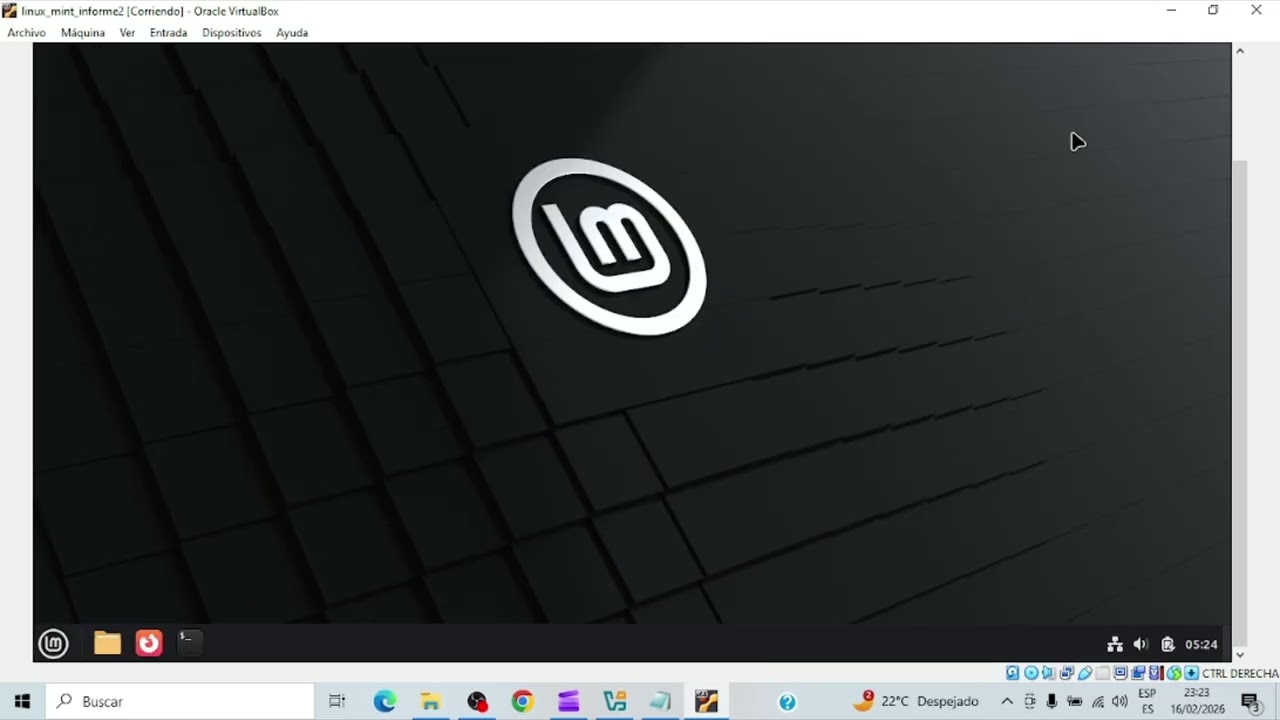Open the Ver menu
The height and width of the screenshot is (720, 1280).
(x=127, y=33)
